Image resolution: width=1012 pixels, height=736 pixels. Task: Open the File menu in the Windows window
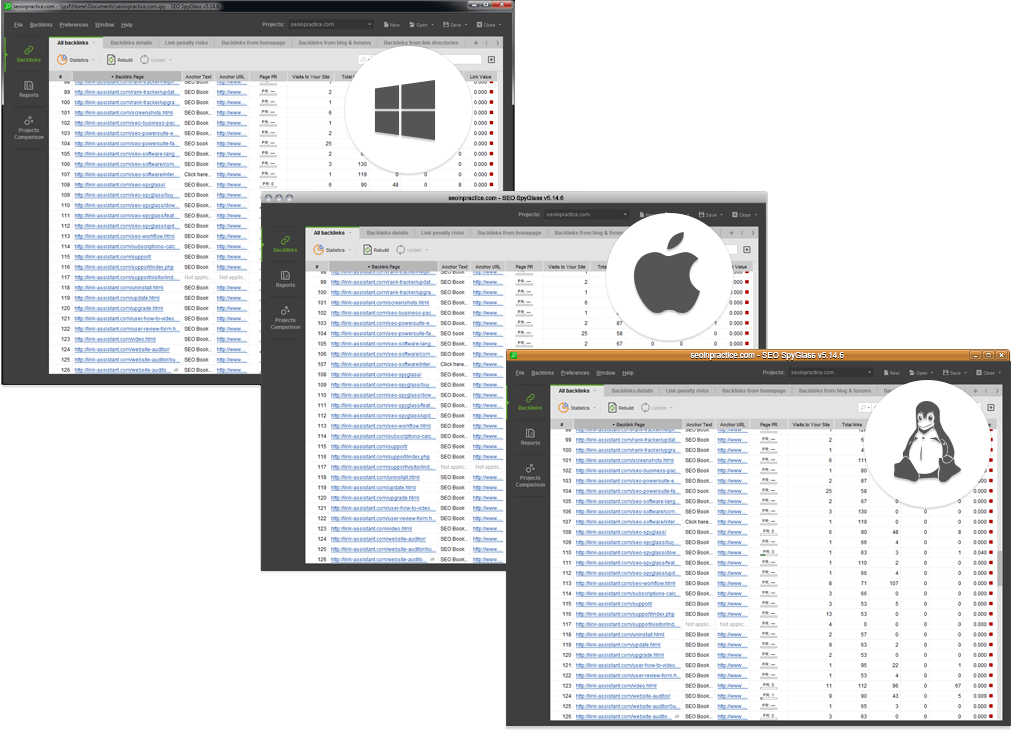(18, 25)
